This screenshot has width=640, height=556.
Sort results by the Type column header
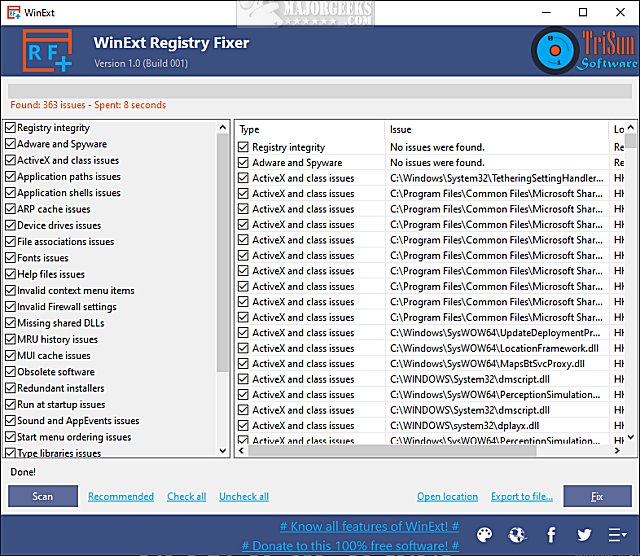pyautogui.click(x=311, y=130)
